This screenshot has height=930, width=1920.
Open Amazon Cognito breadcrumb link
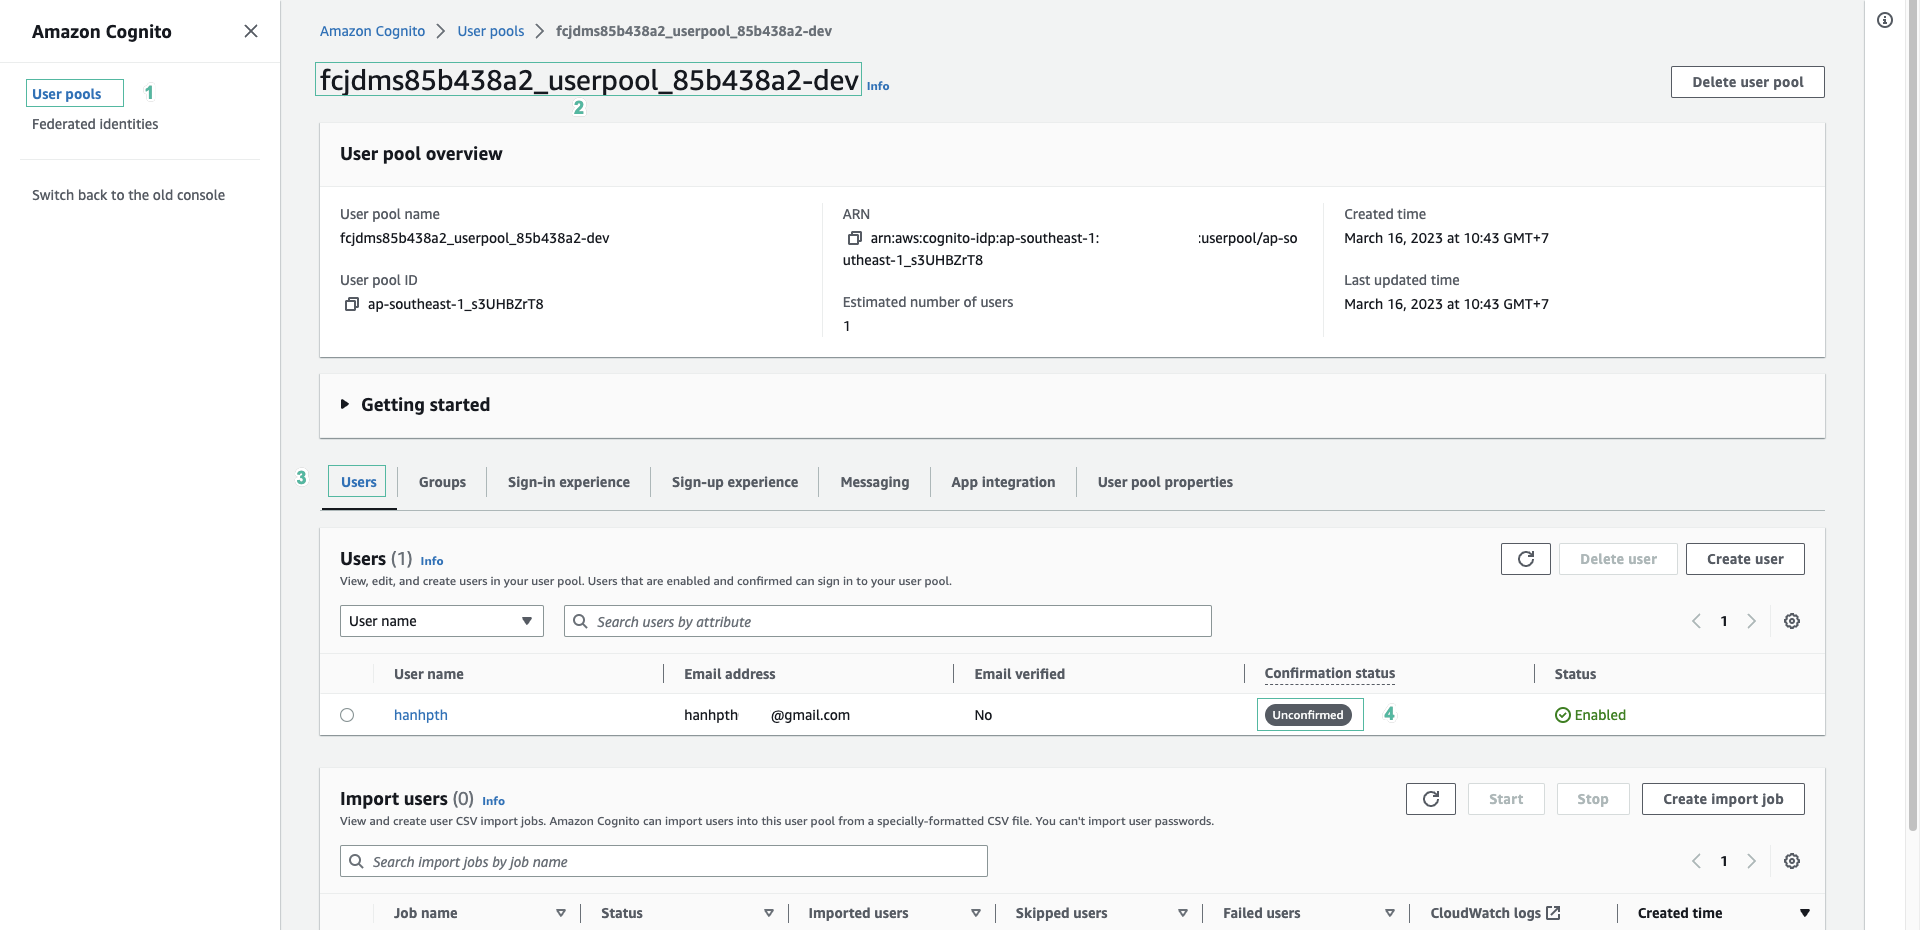[372, 31]
